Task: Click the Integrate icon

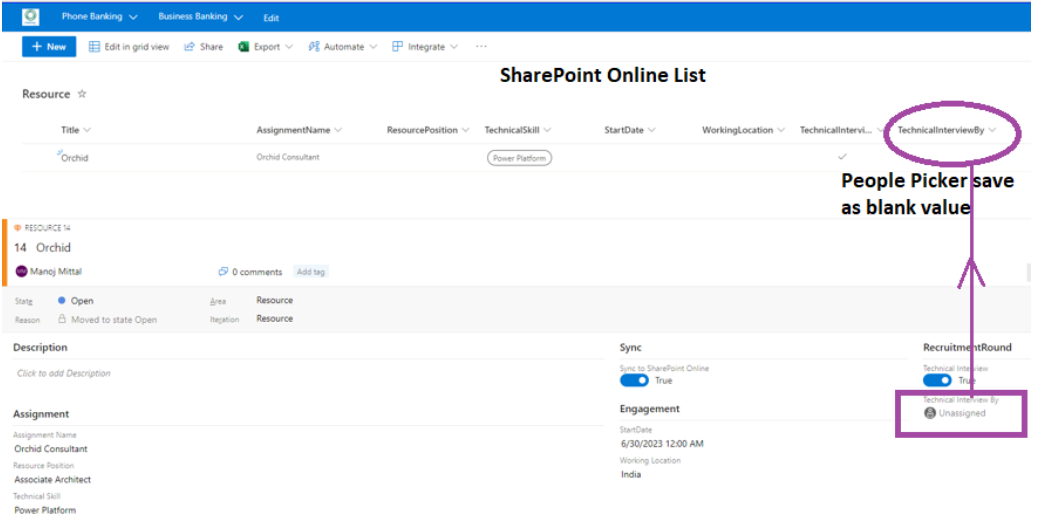Action: click(x=397, y=46)
